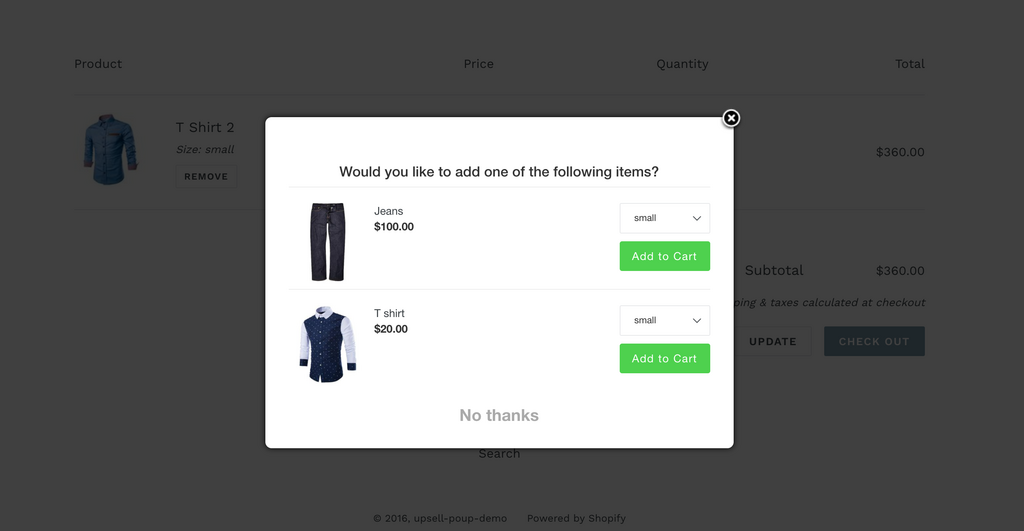Add Jeans to cart
The height and width of the screenshot is (531, 1024).
click(664, 256)
